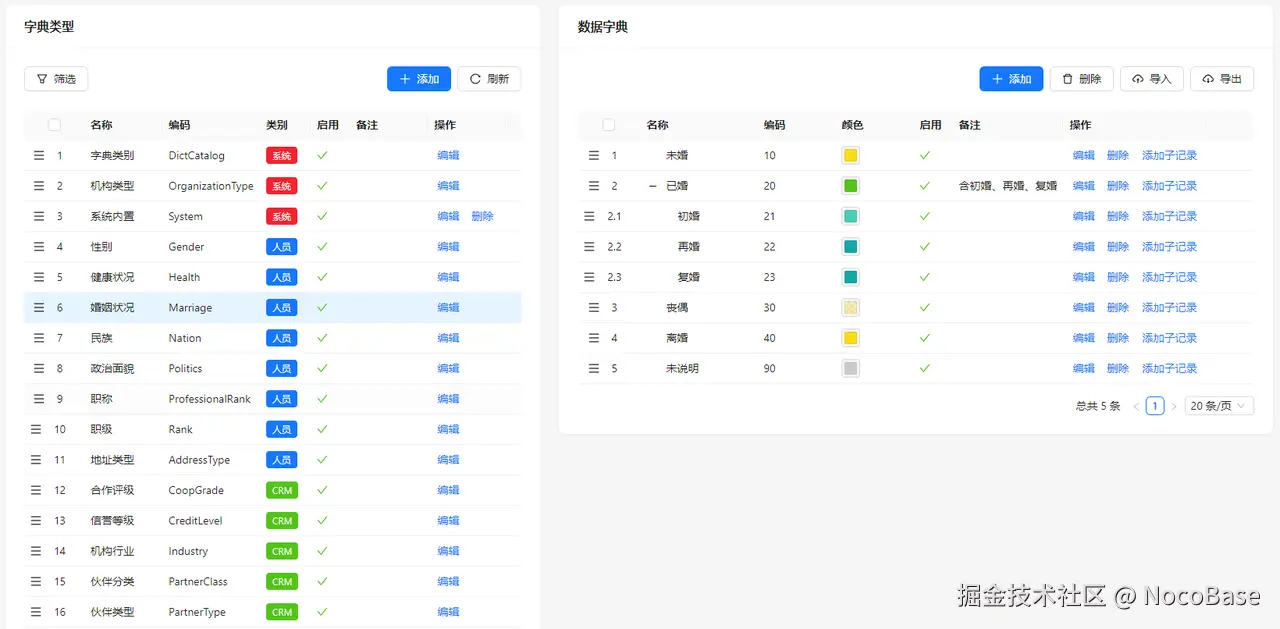Click 编辑 link for 再婚 row
1280x629 pixels.
[1084, 247]
